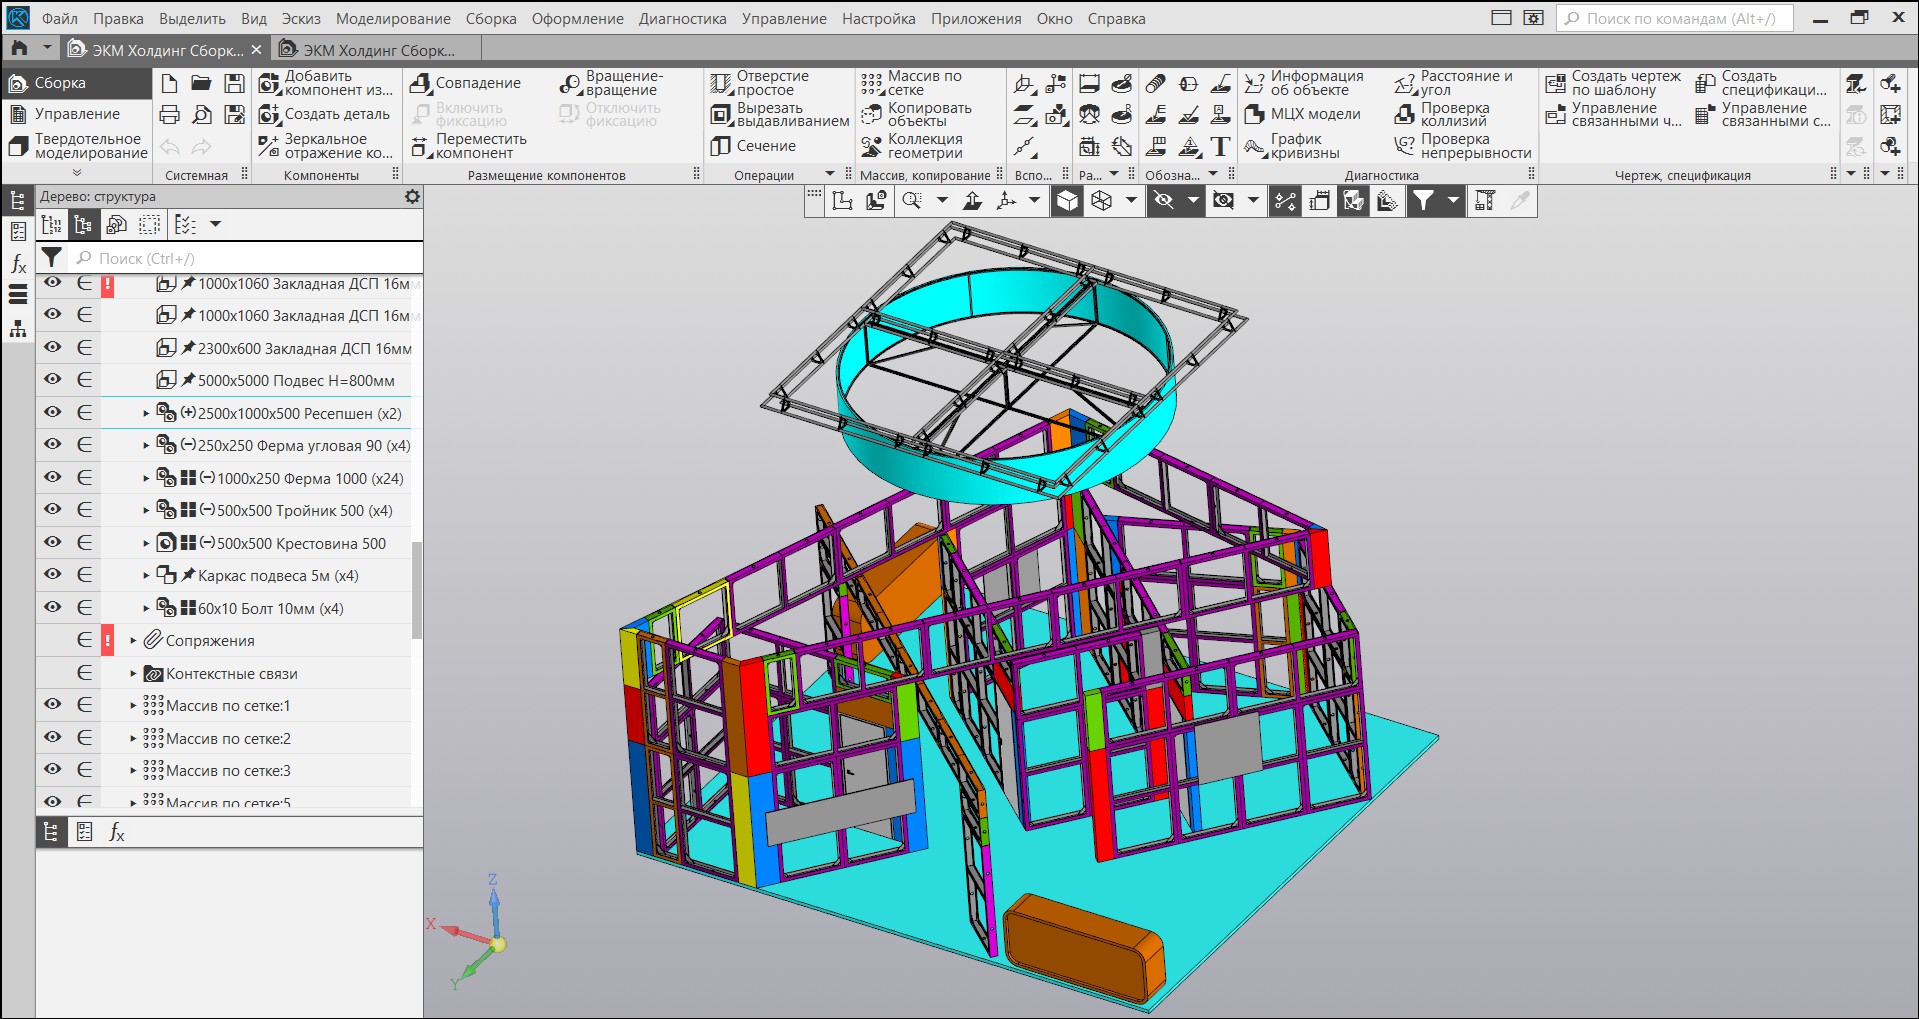Click Добавить компонент из... button
Image resolution: width=1919 pixels, height=1019 pixels.
click(325, 83)
